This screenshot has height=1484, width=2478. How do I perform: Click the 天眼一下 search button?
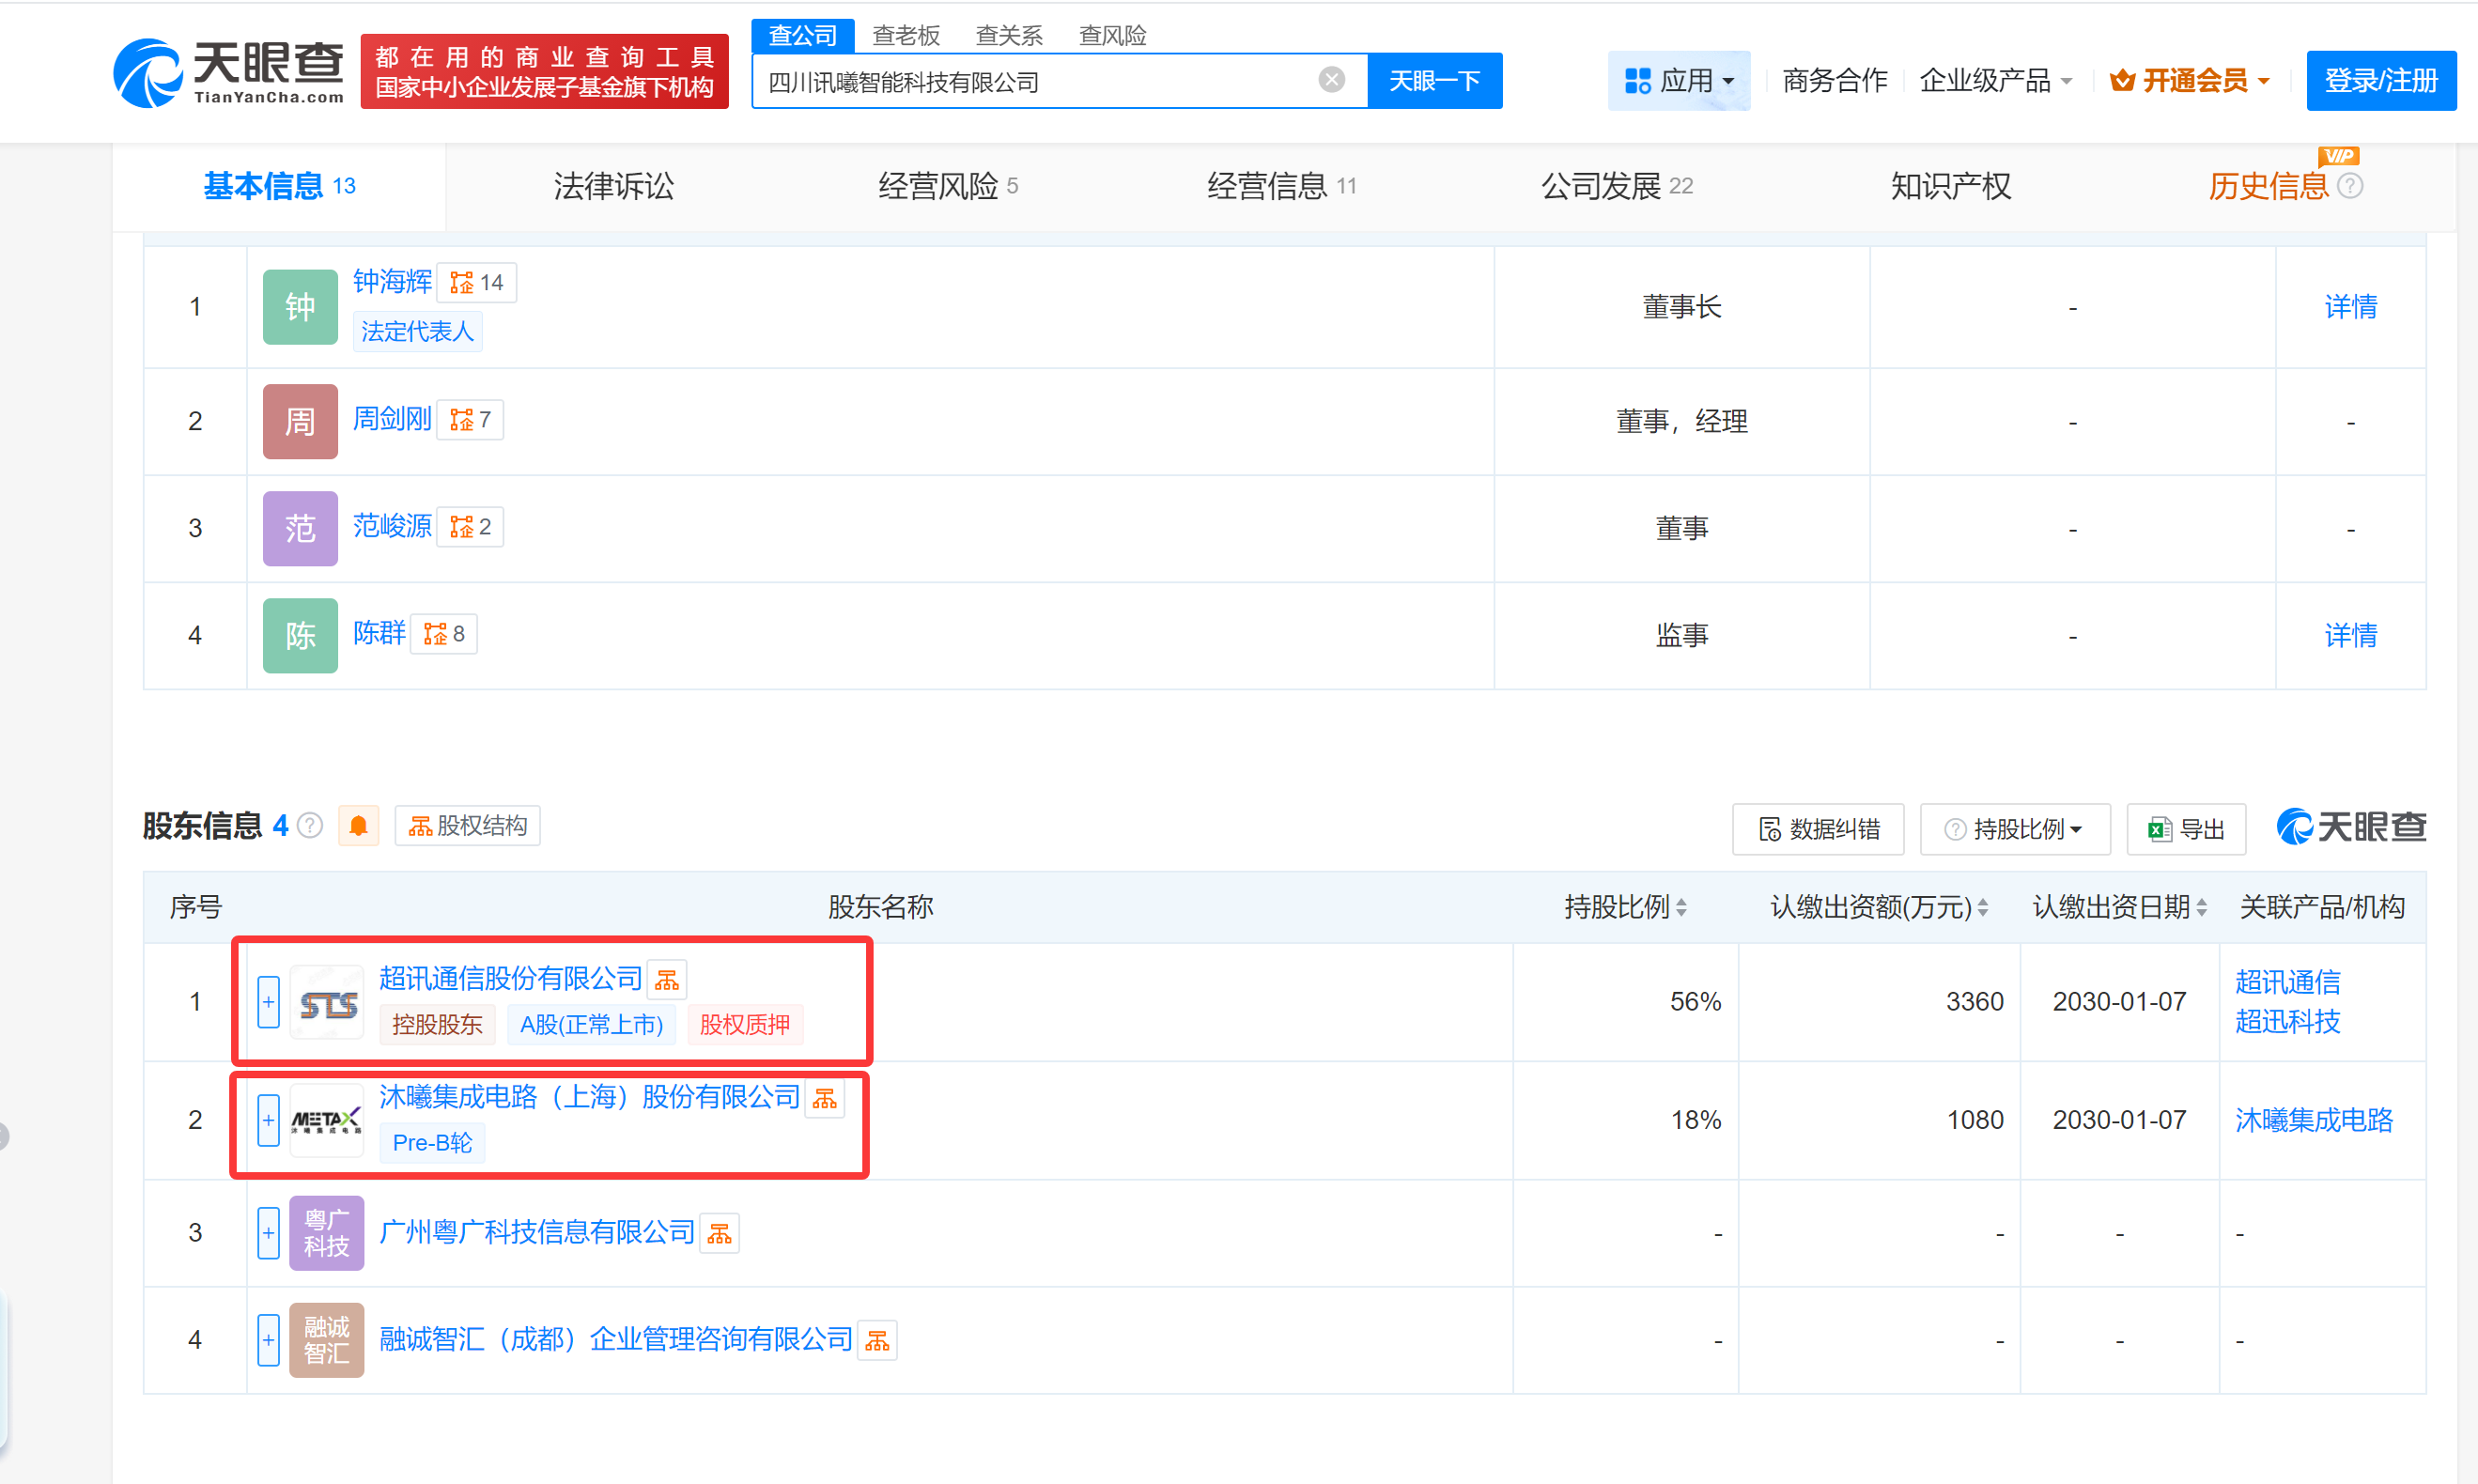pyautogui.click(x=1435, y=80)
